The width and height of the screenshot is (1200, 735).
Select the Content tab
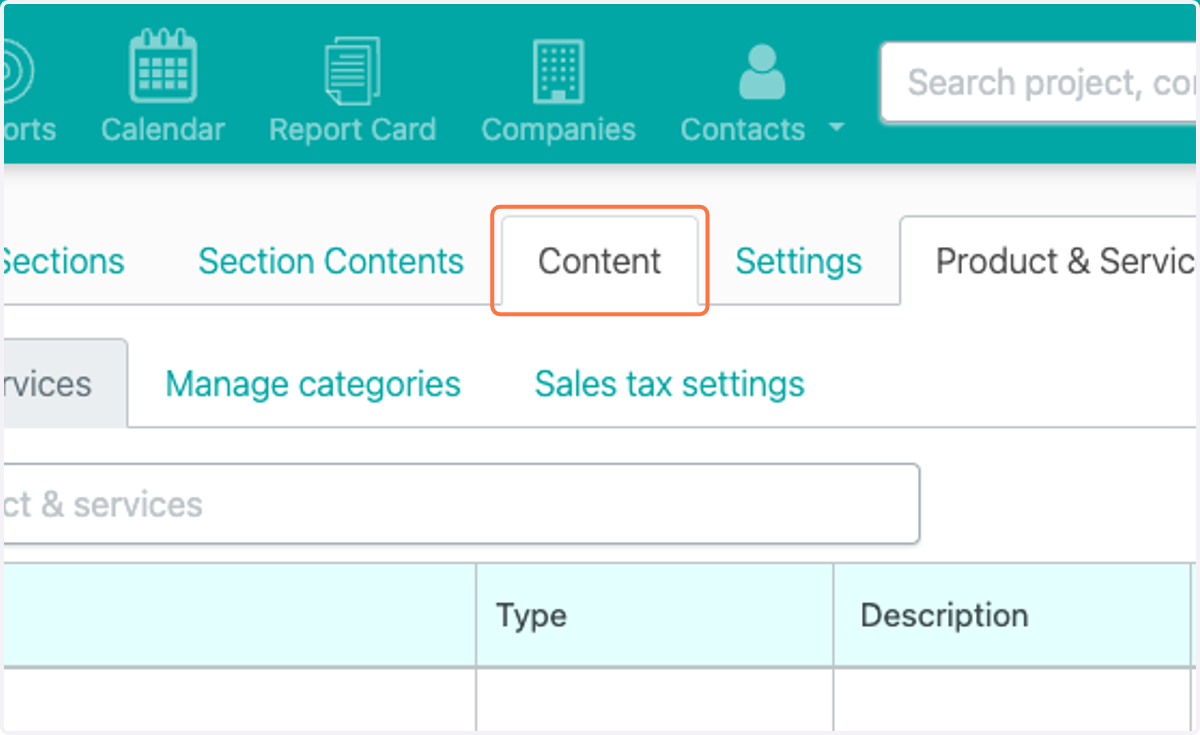599,261
